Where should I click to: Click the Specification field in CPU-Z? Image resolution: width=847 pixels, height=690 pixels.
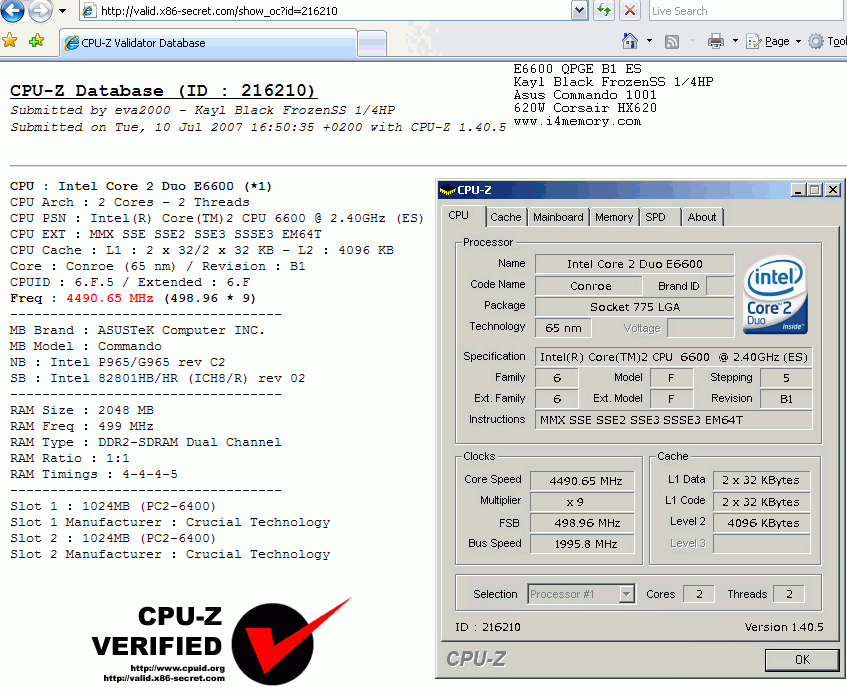(x=673, y=357)
